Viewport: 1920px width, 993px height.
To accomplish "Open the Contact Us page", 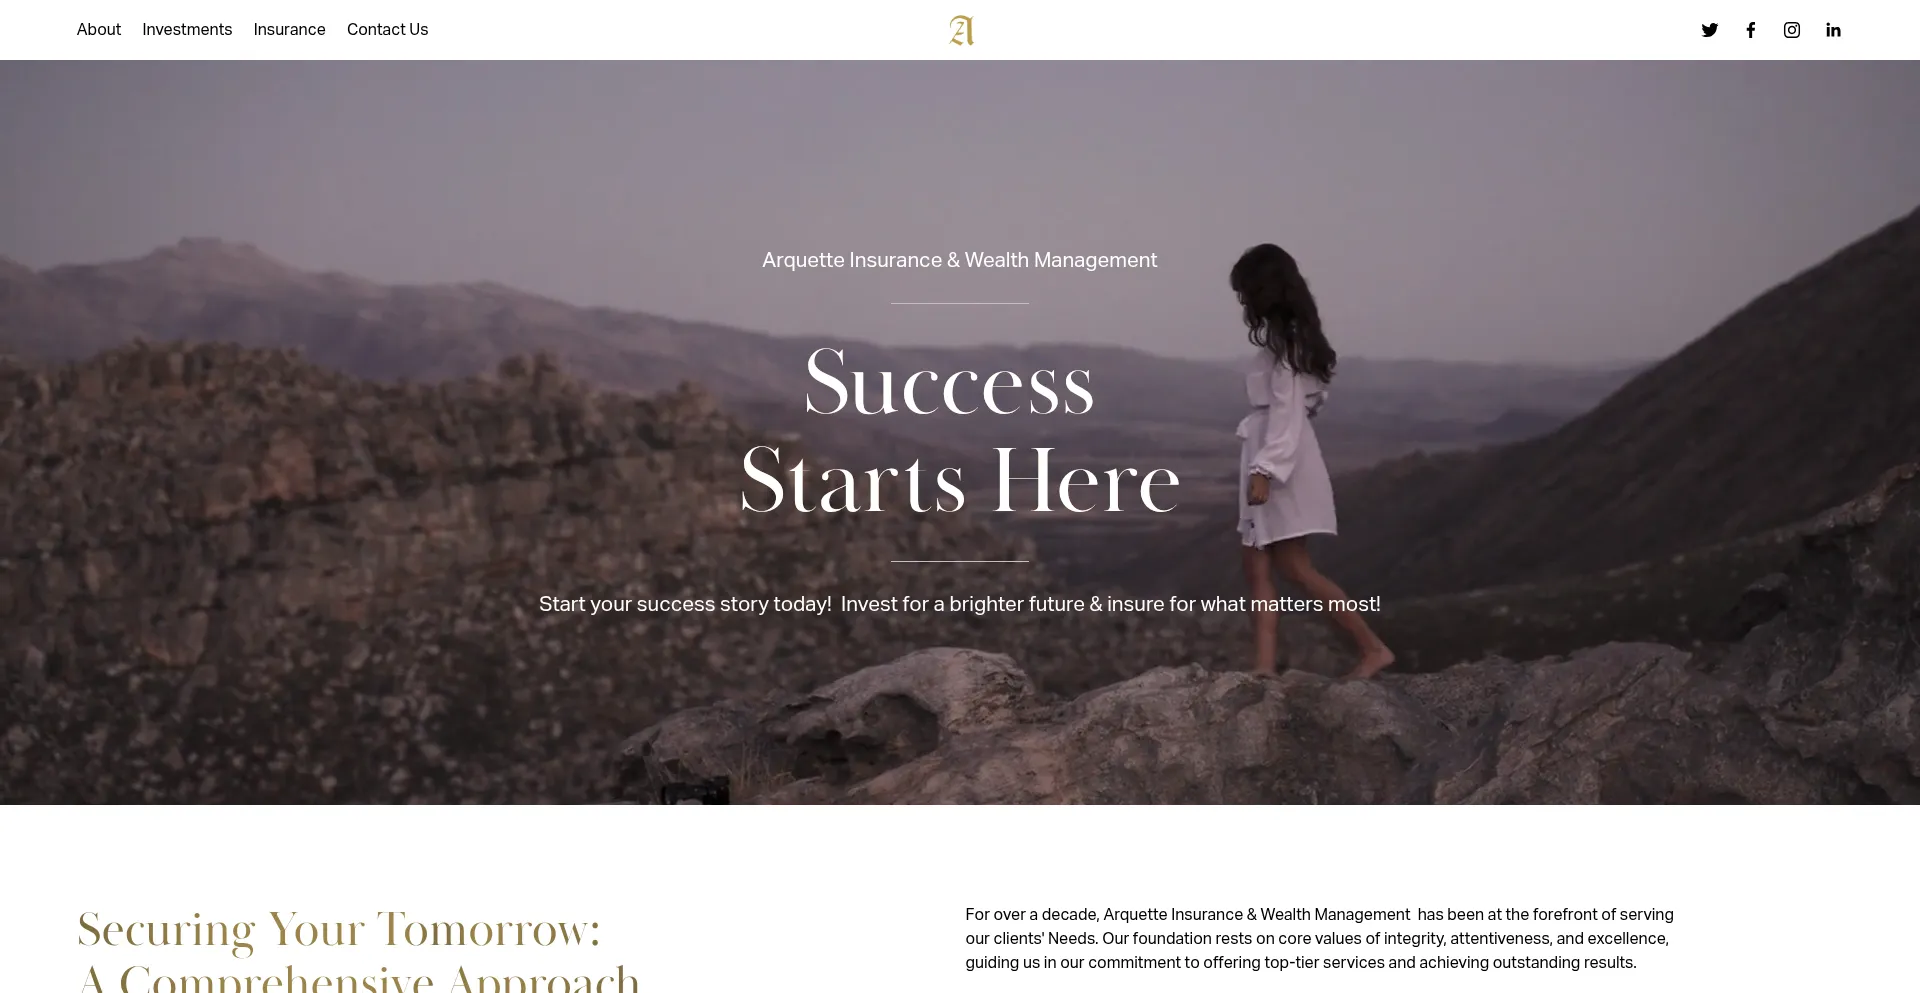I will coord(387,30).
